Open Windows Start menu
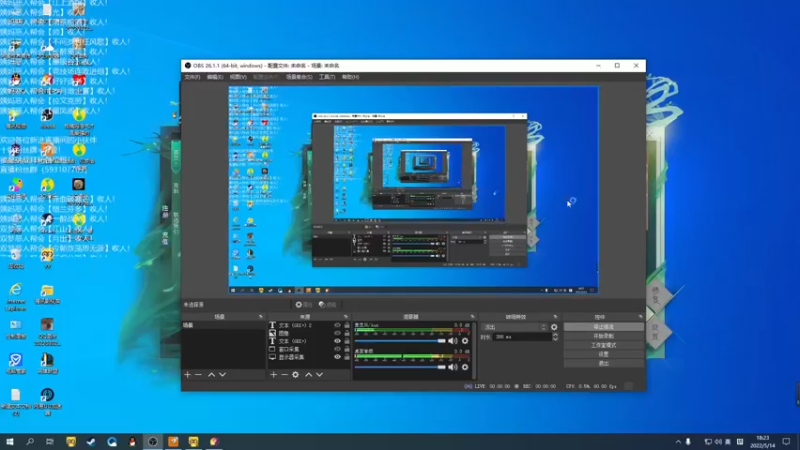This screenshot has height=450, width=800. (10, 441)
